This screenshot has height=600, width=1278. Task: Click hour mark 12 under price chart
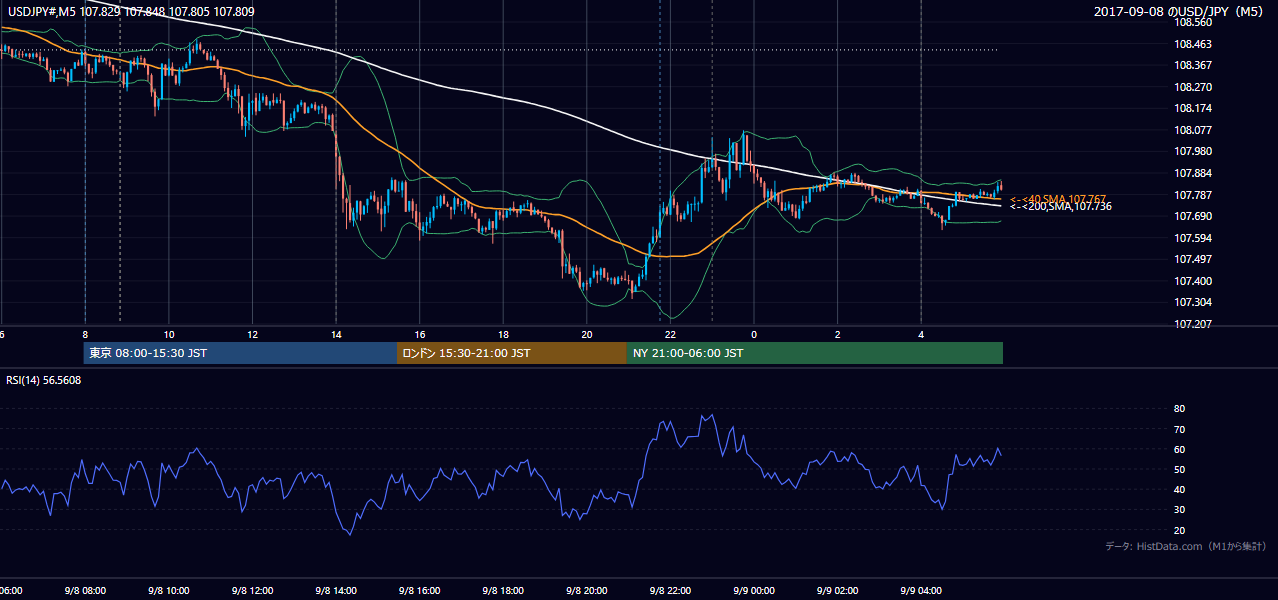point(253,335)
